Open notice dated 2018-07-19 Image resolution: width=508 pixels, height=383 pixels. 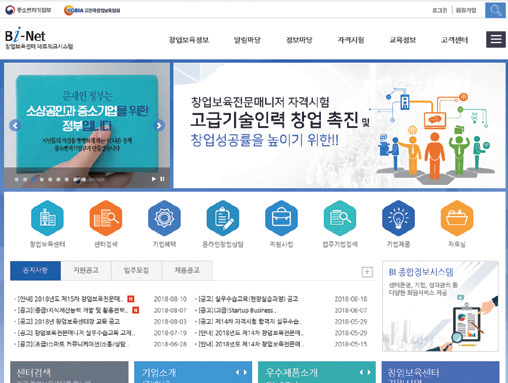pos(76,333)
